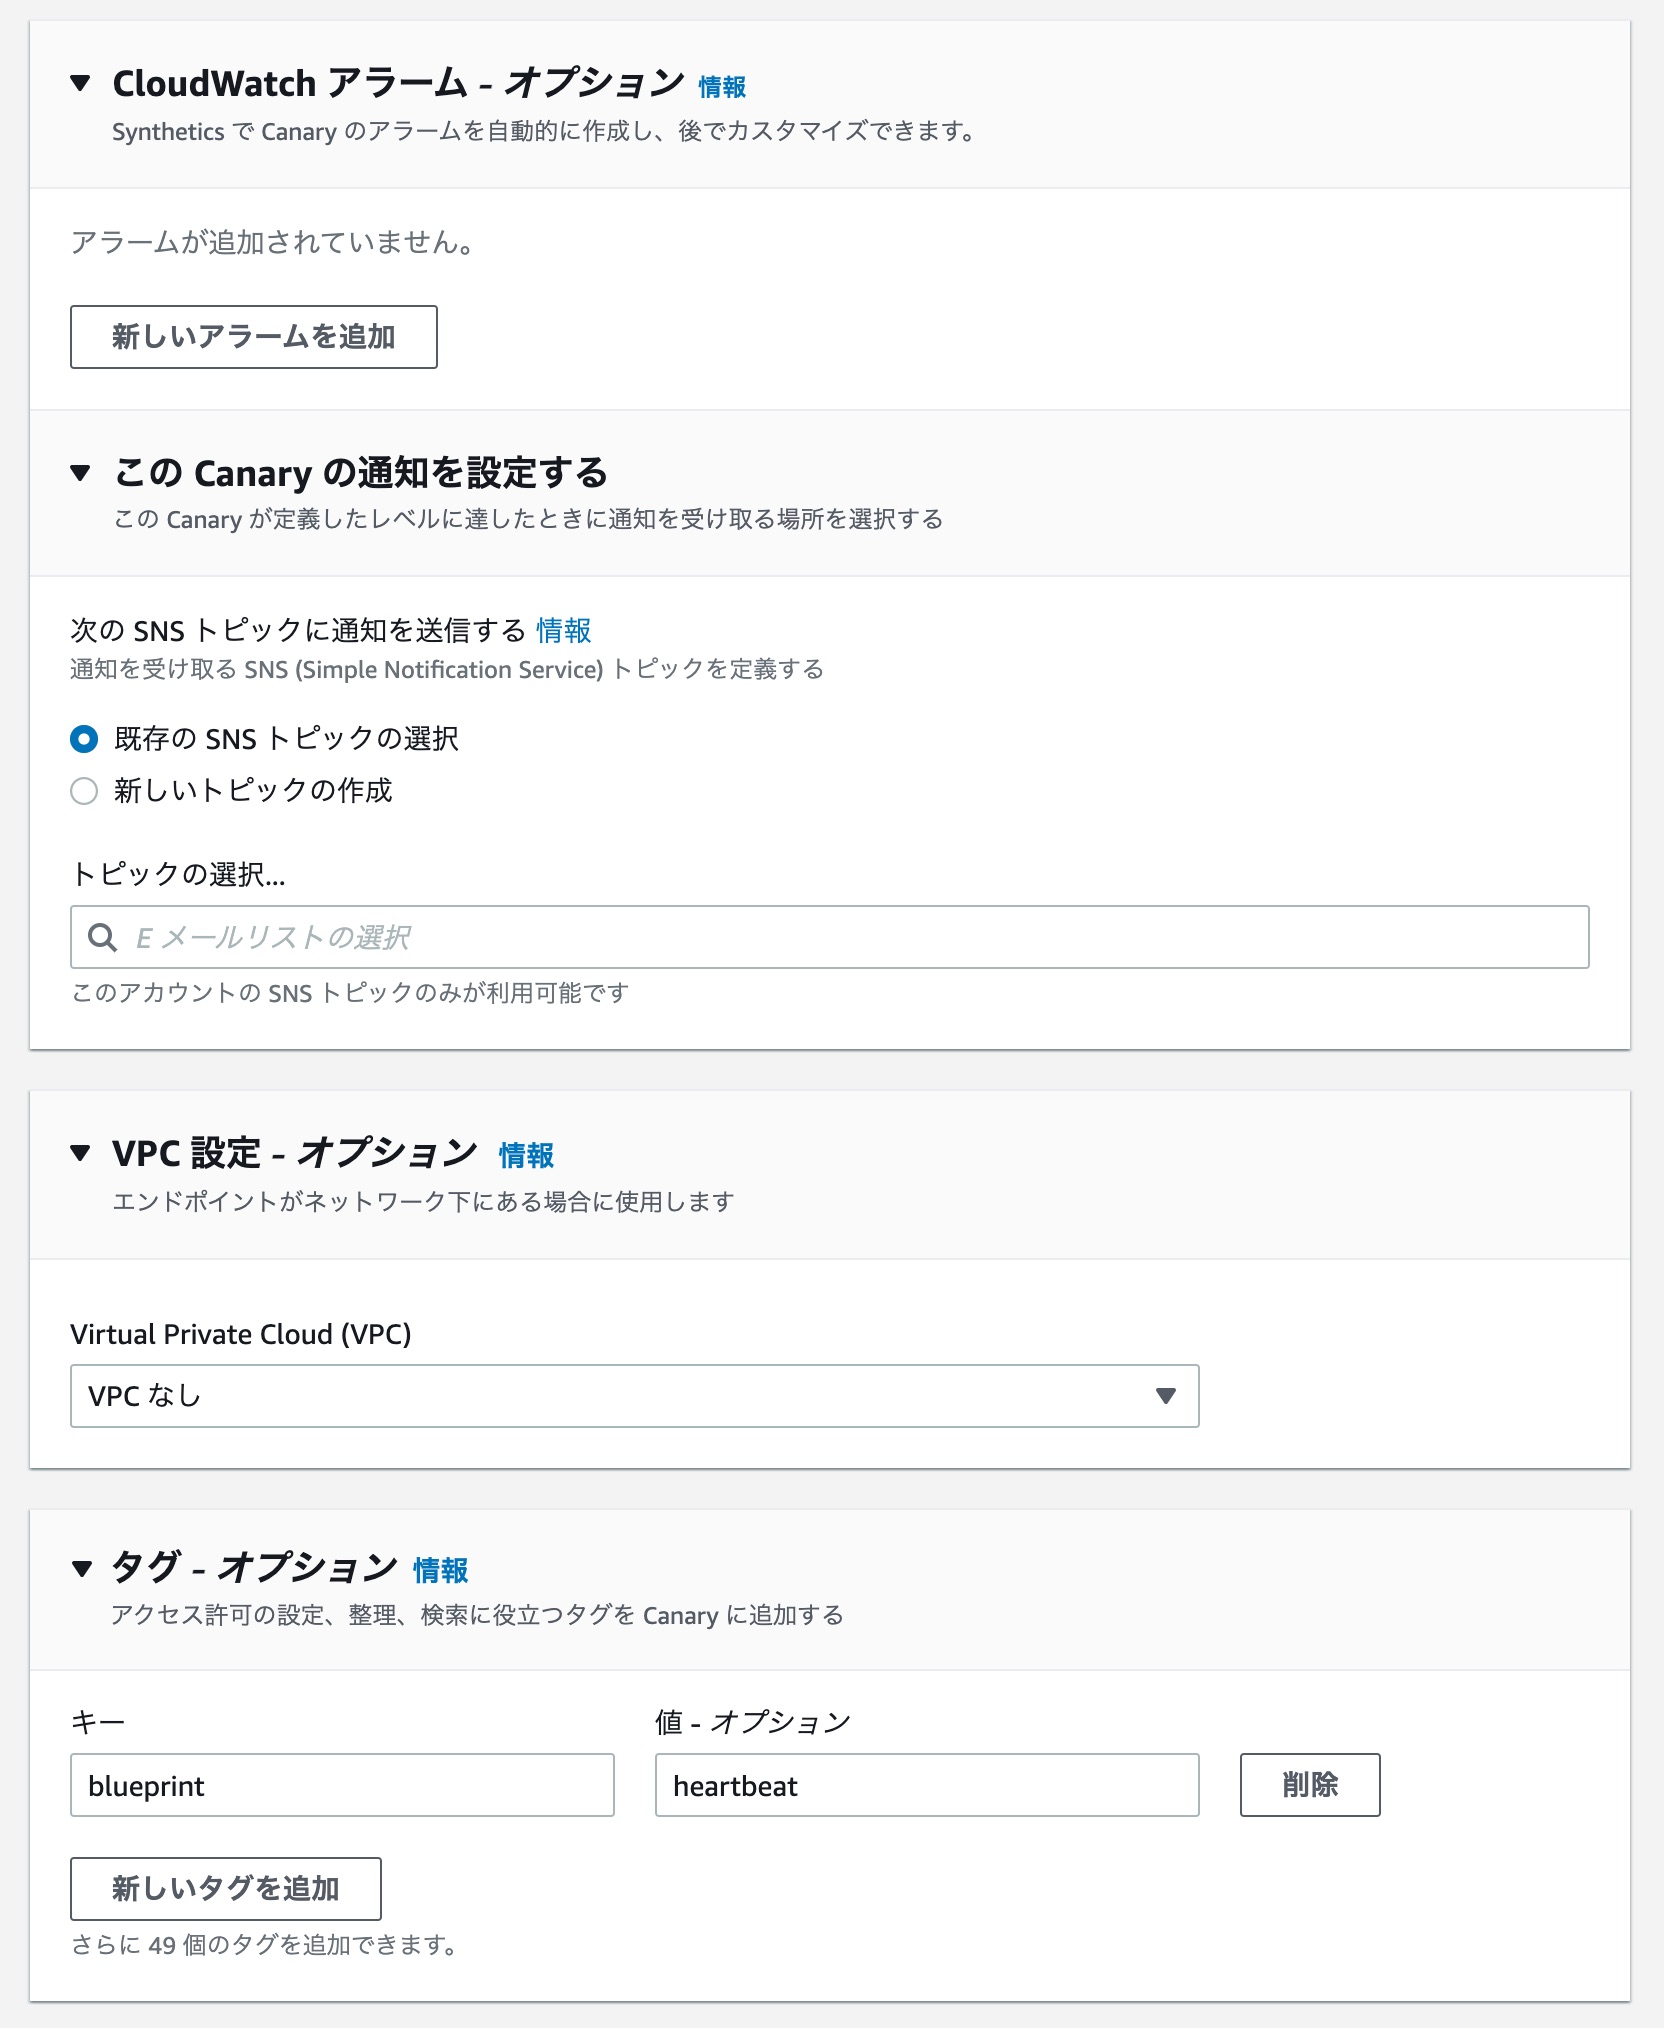Collapse the タグ - オプション section
The image size is (1664, 2028).
82,1568
